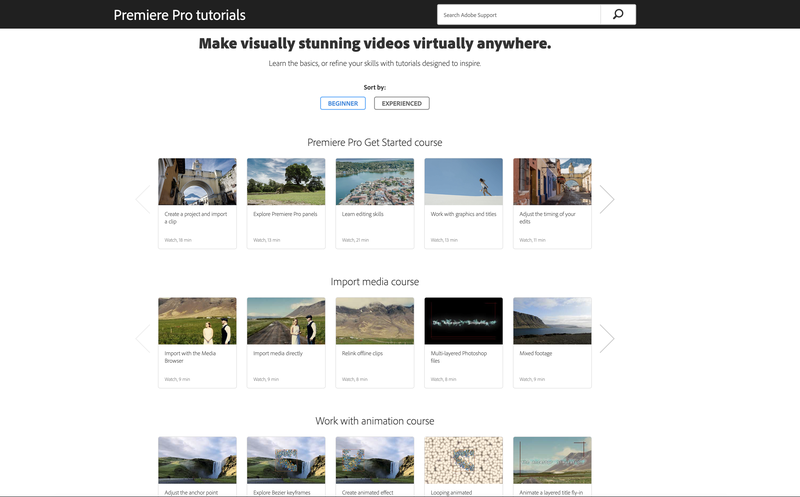
Task: Click the 'Premiere Pro Get Started course' heading
Action: point(375,142)
